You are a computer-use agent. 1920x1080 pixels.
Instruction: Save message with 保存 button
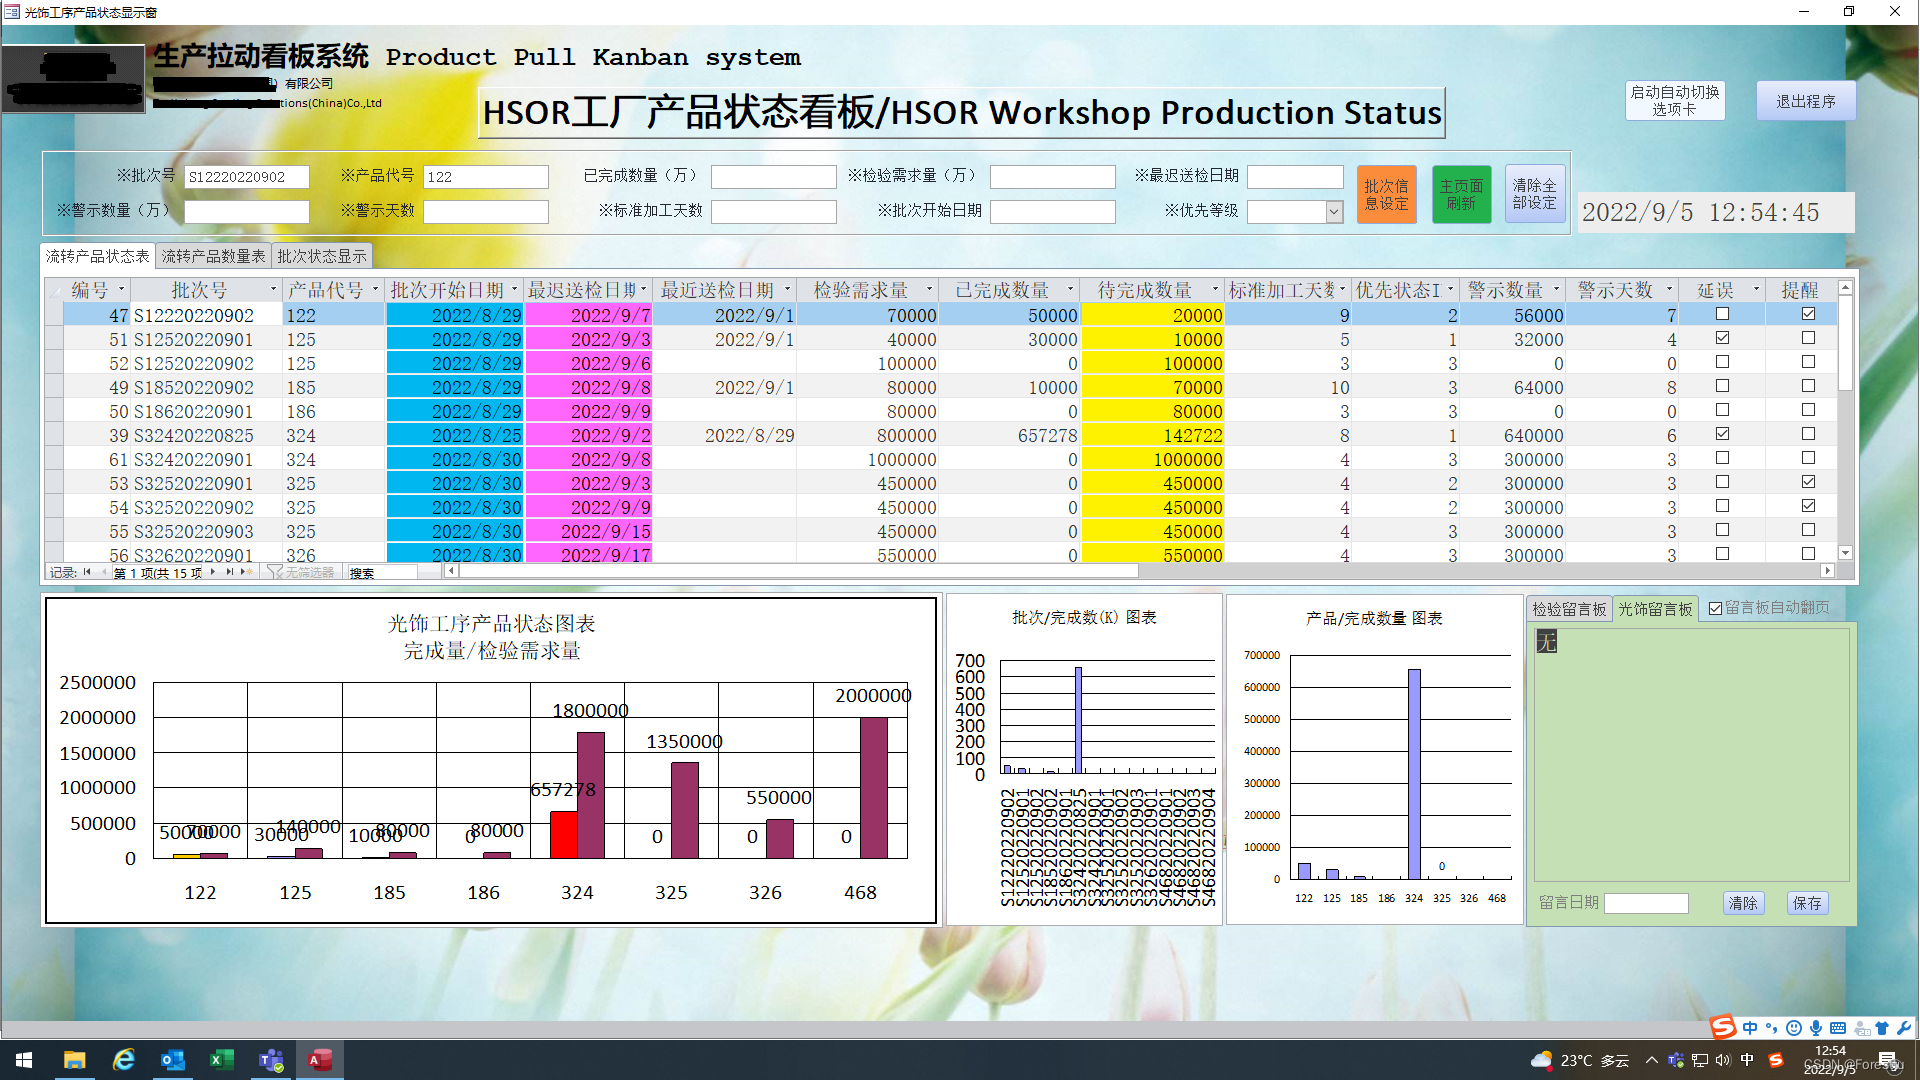1807,903
